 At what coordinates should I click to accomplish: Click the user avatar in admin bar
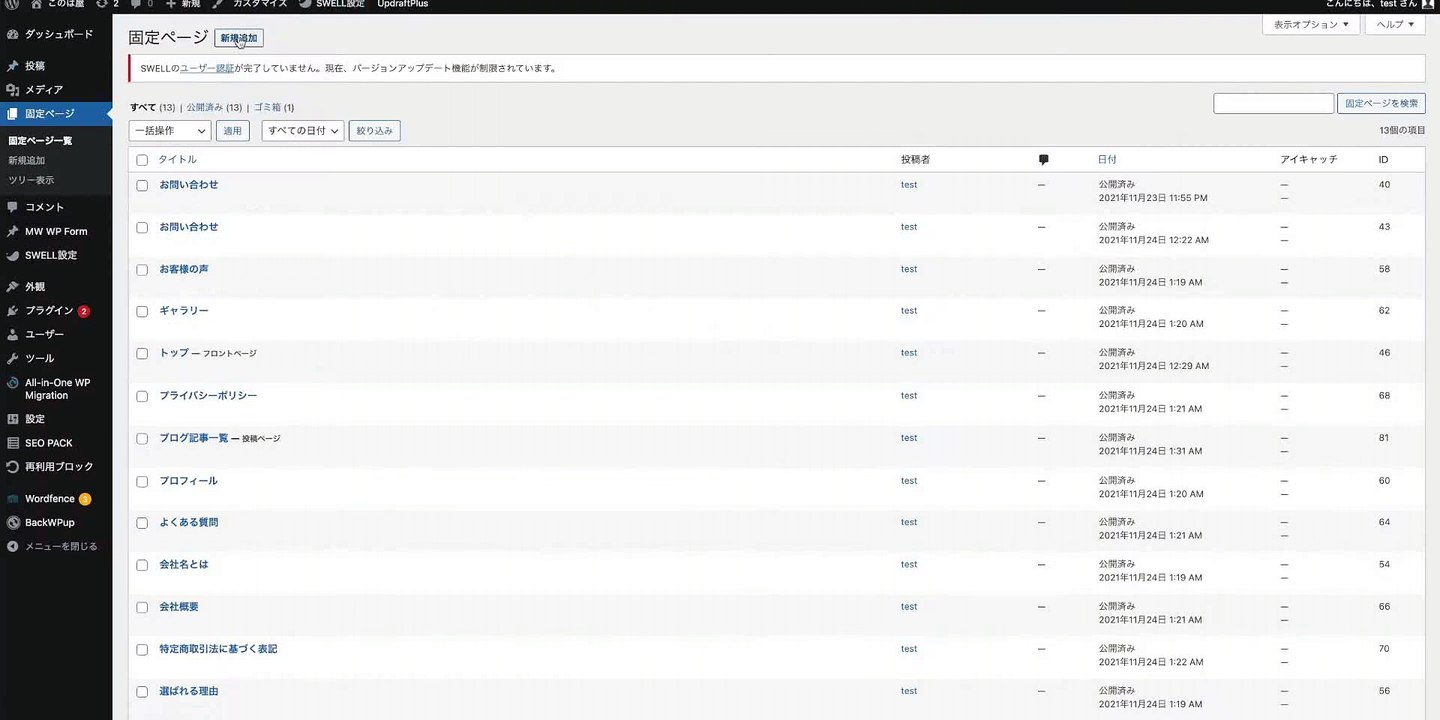click(1428, 4)
